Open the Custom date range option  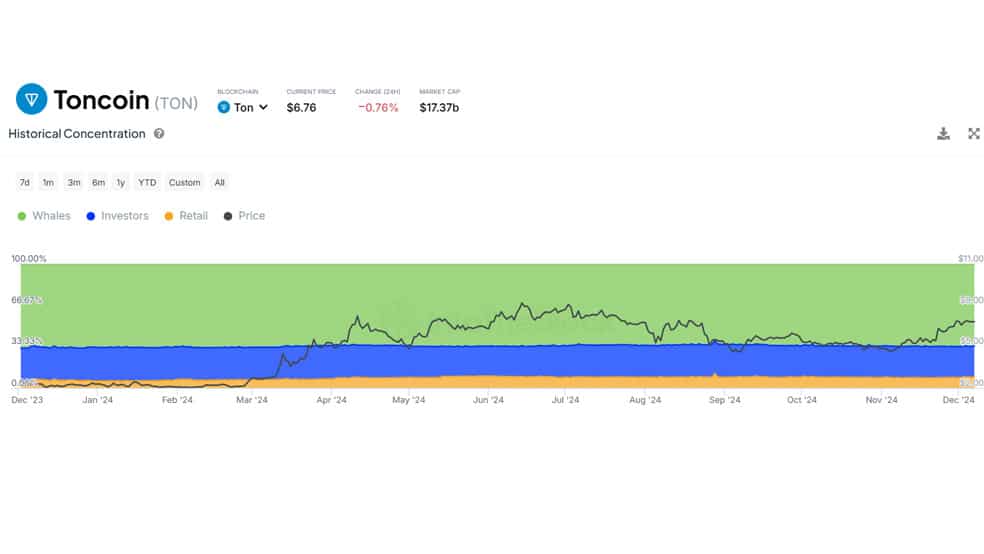(x=184, y=183)
